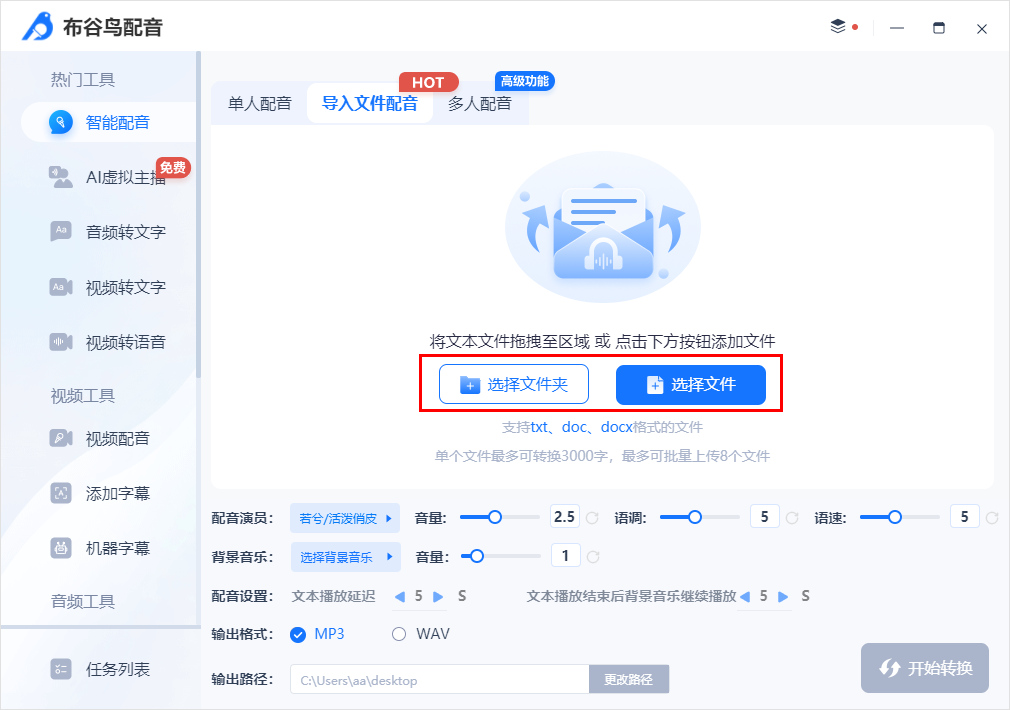Switch to 单人配音 tab
The image size is (1010, 710).
click(x=260, y=103)
